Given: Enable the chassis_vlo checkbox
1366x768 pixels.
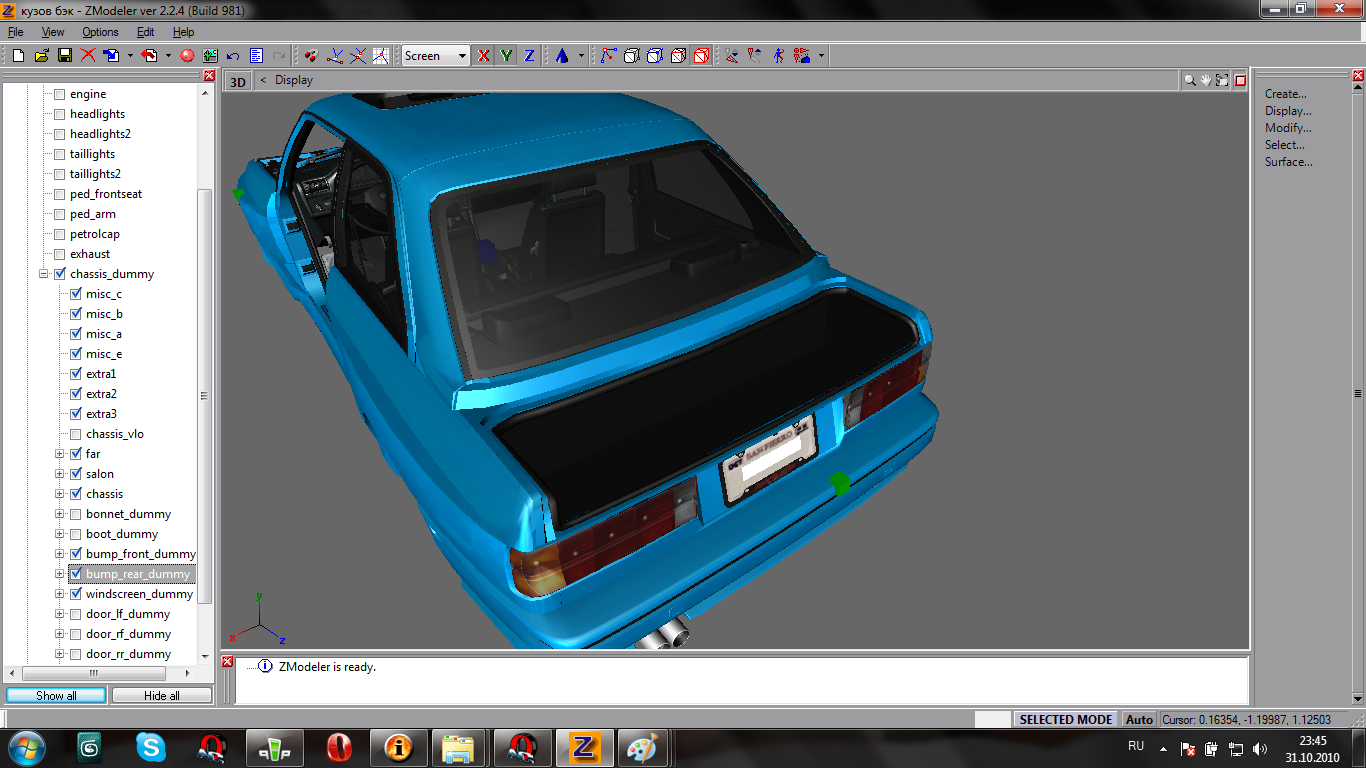Looking at the screenshot, I should [76, 434].
